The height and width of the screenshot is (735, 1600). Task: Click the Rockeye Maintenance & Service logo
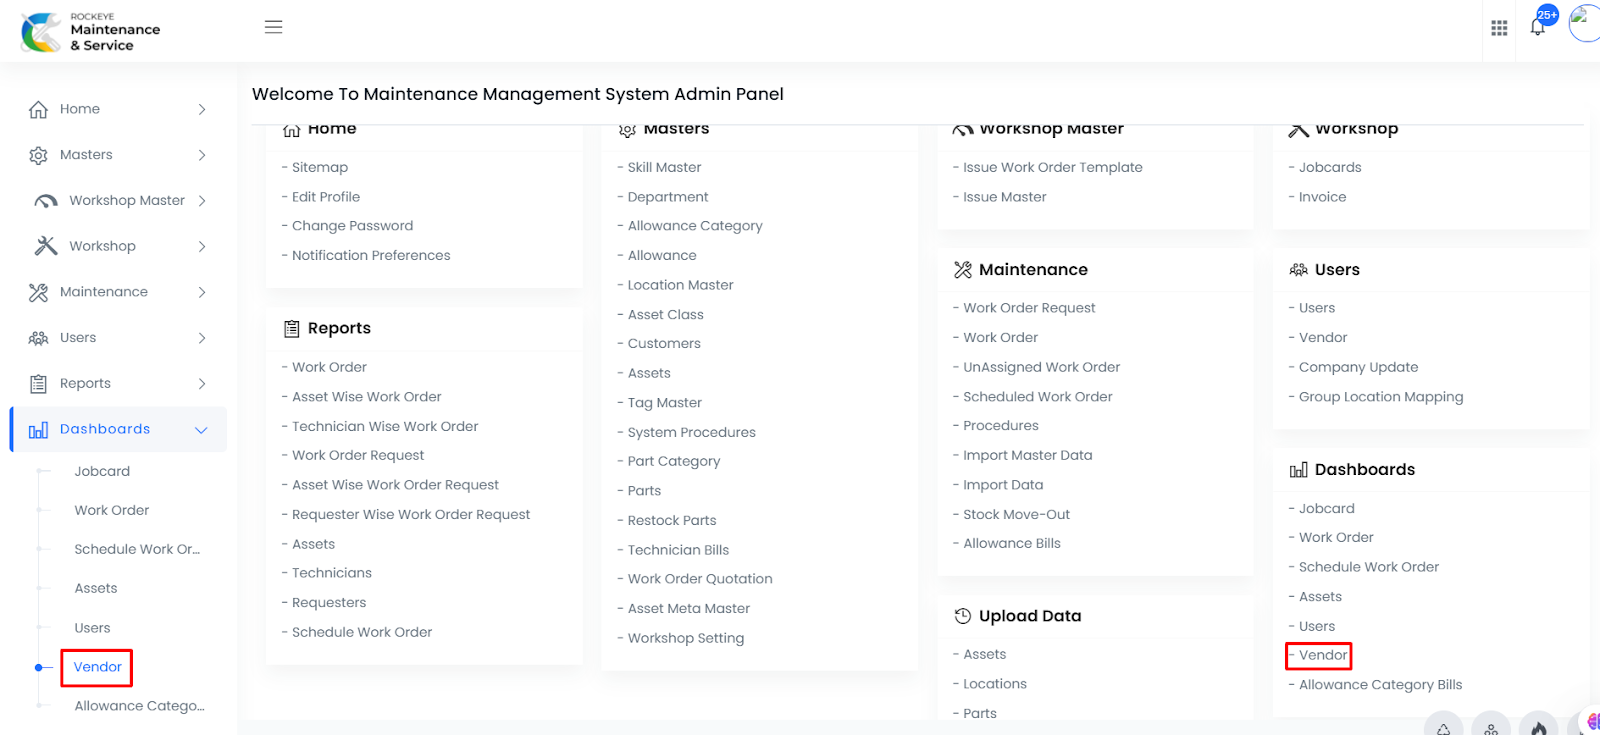coord(91,32)
